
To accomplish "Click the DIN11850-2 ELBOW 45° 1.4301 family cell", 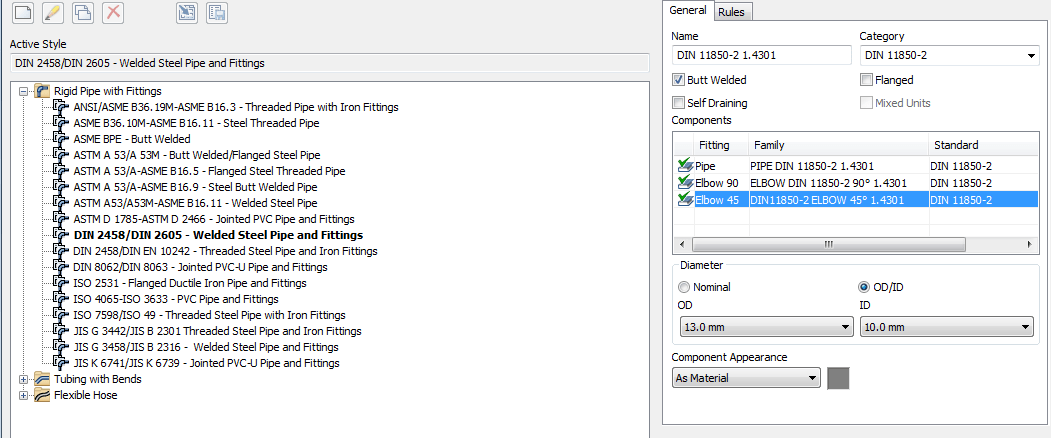I will point(838,199).
